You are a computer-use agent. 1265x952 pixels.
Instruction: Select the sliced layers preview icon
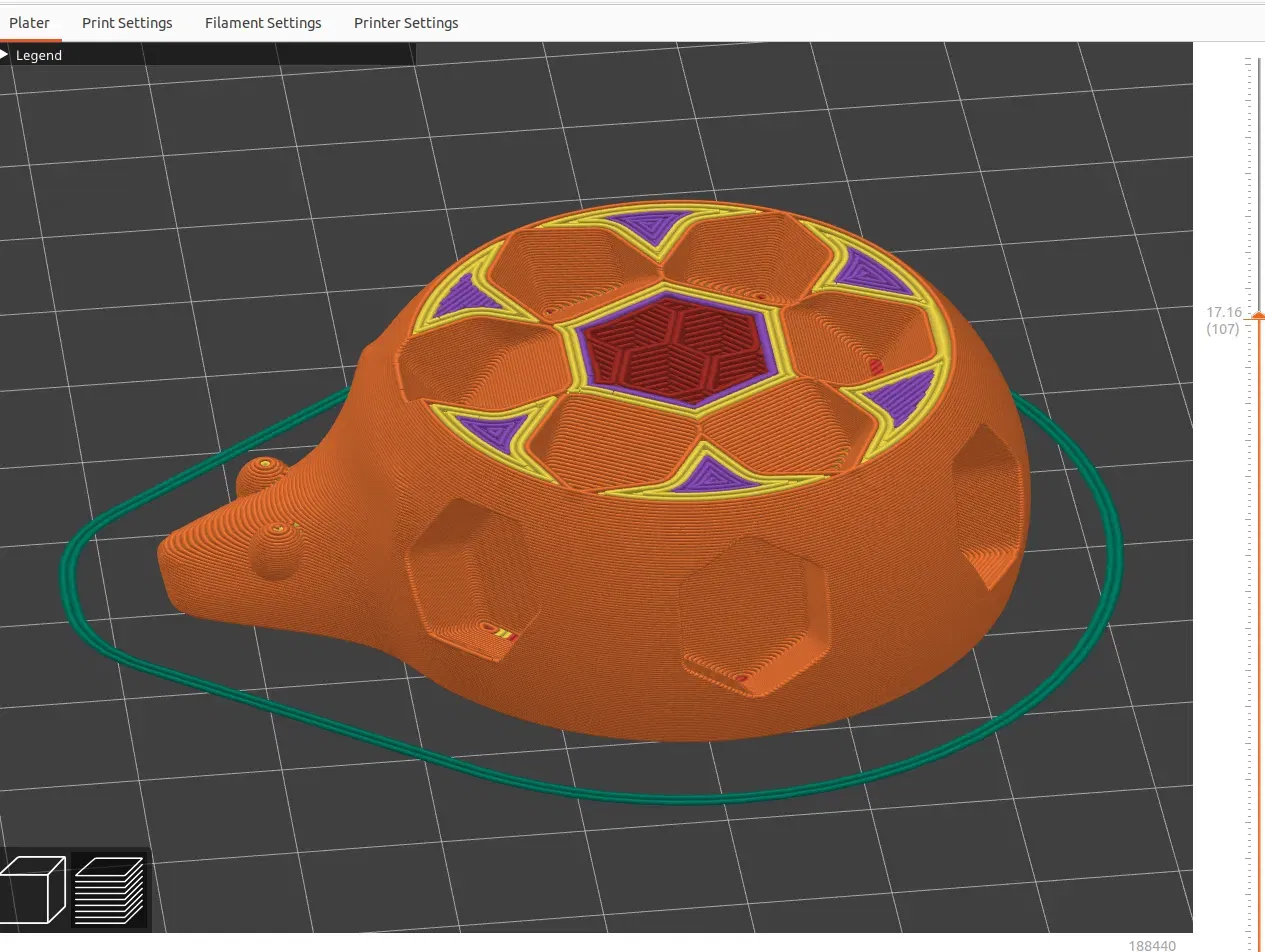[110, 890]
